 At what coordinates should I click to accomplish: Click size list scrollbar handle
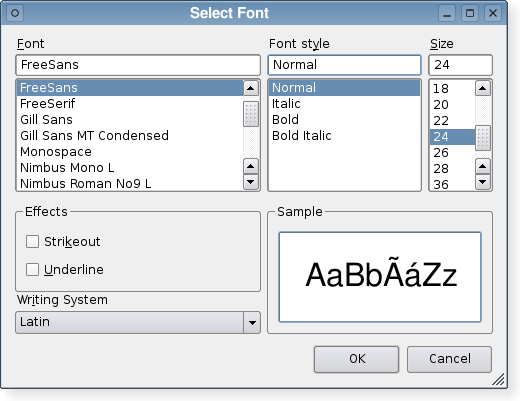483,138
